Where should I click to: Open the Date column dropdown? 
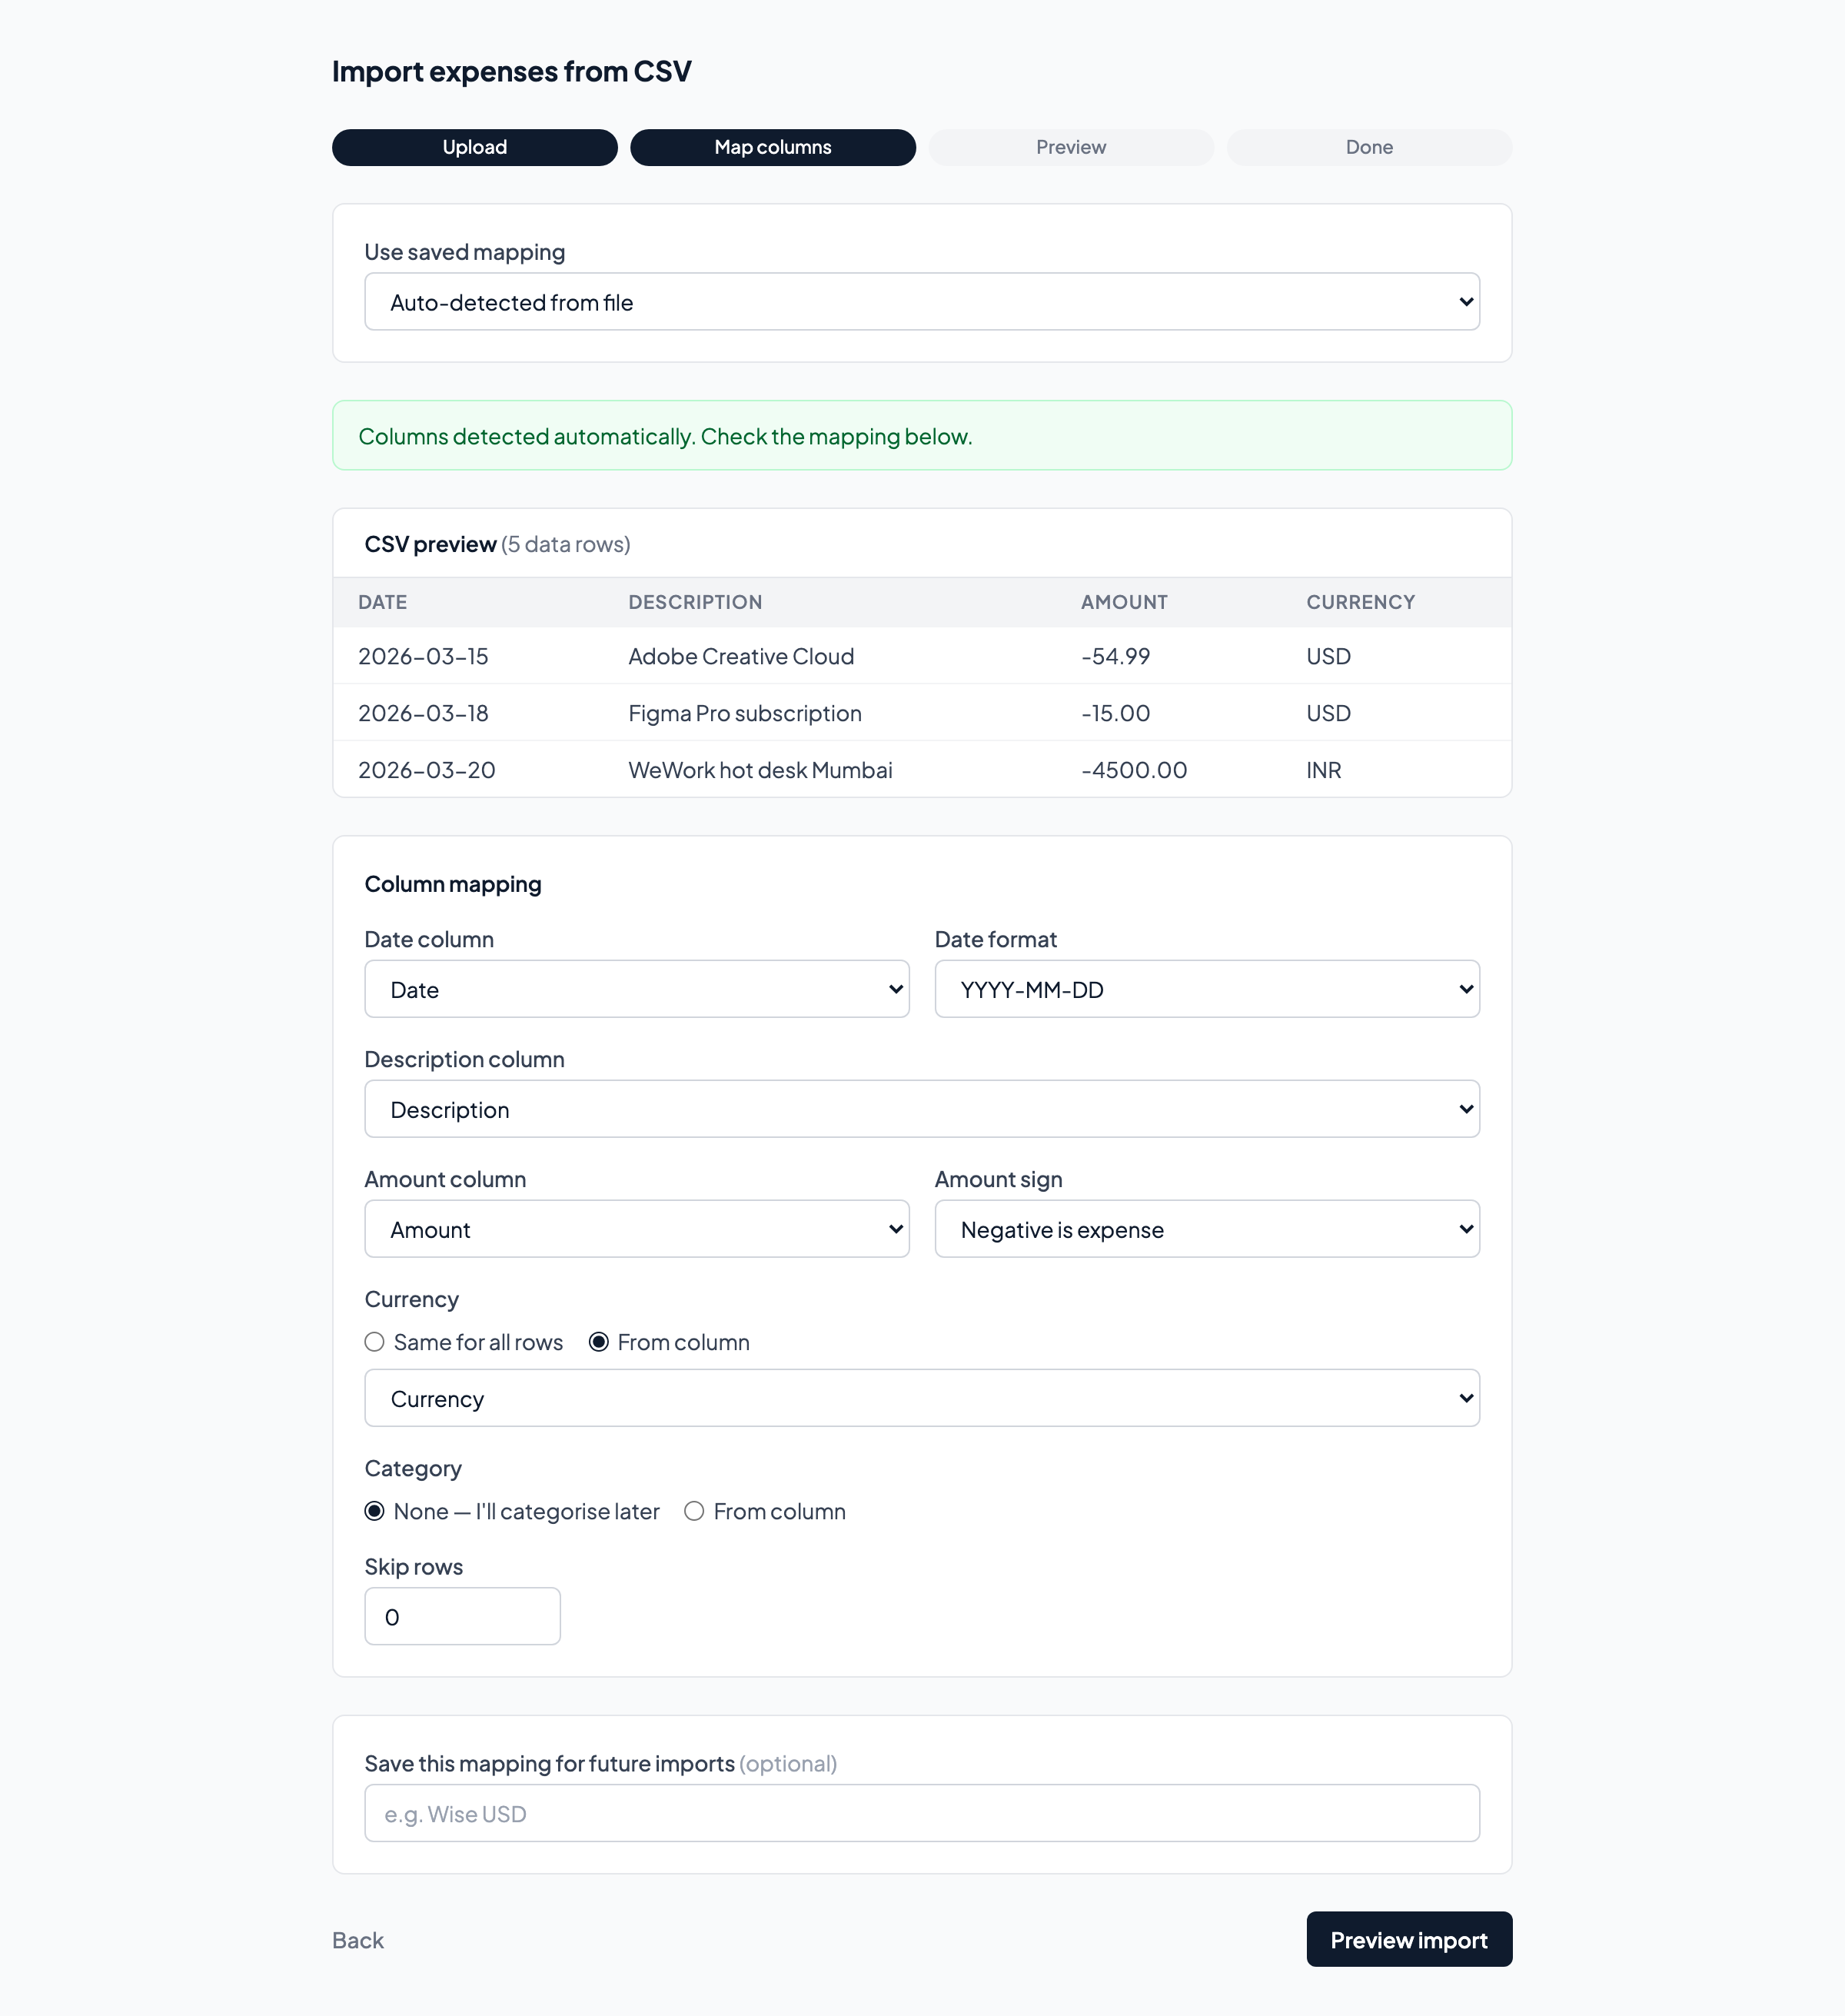tap(636, 989)
